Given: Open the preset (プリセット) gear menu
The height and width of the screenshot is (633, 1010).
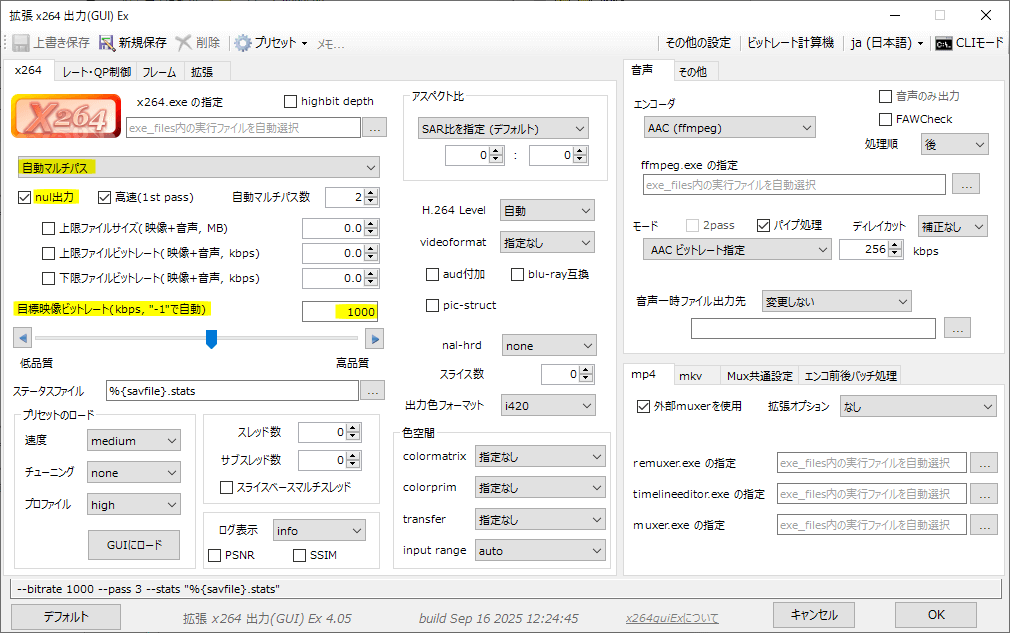Looking at the screenshot, I should pyautogui.click(x=243, y=43).
